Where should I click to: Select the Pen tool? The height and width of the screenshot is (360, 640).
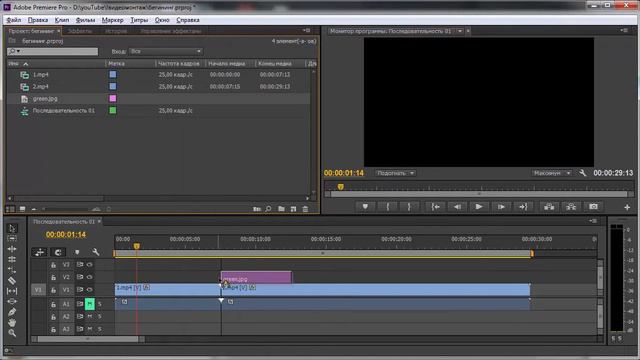point(12,312)
